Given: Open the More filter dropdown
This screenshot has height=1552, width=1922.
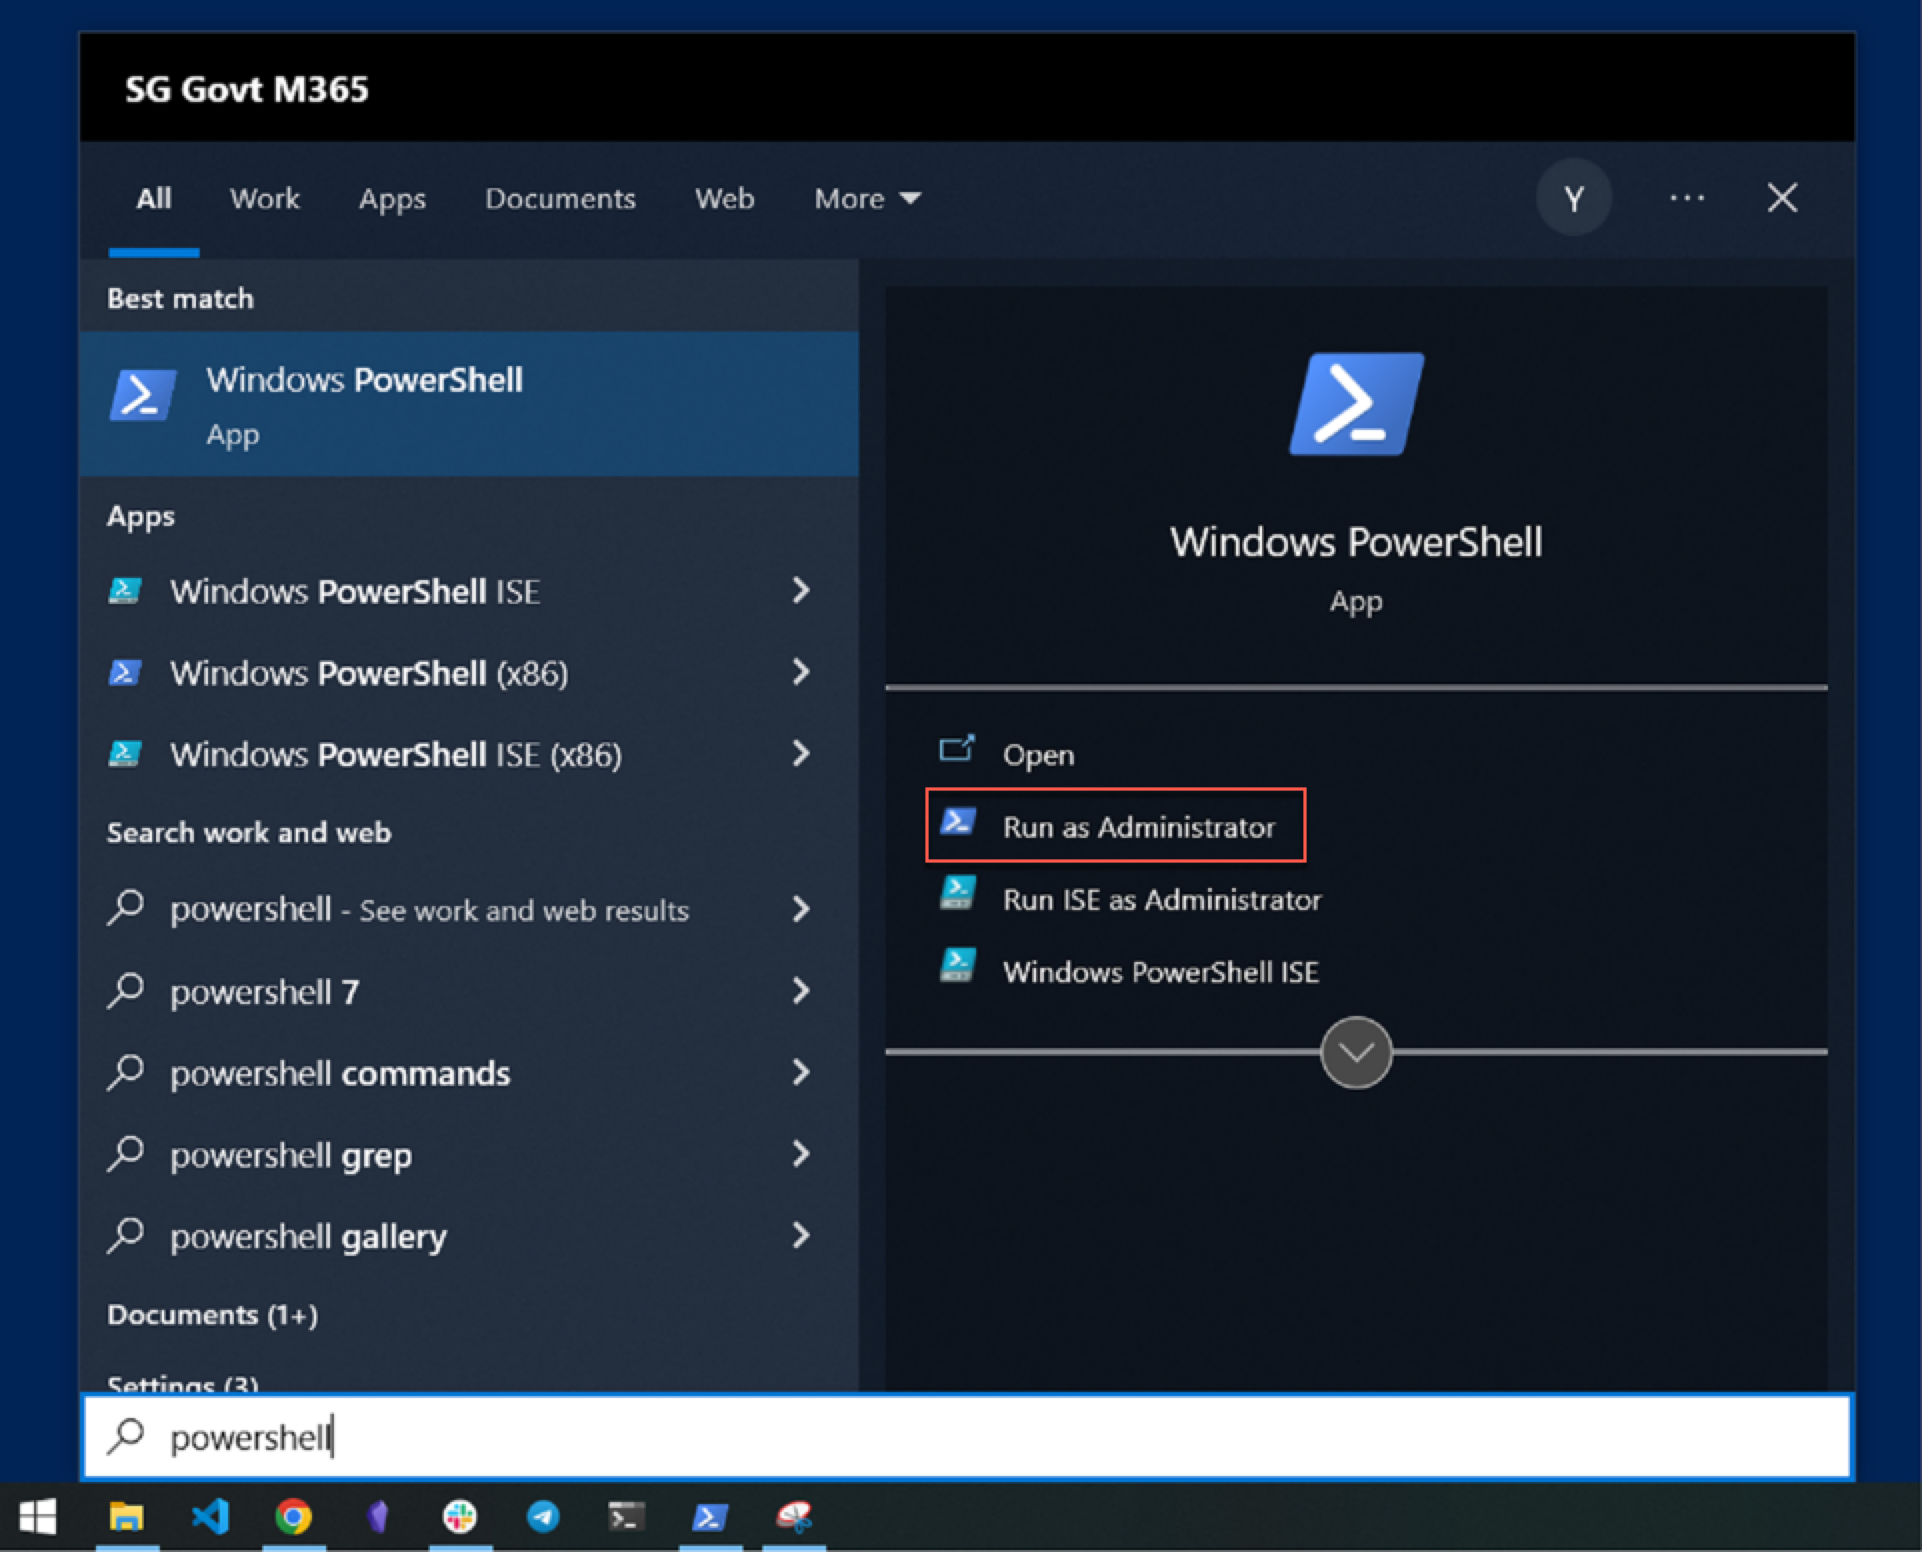Looking at the screenshot, I should click(x=866, y=198).
